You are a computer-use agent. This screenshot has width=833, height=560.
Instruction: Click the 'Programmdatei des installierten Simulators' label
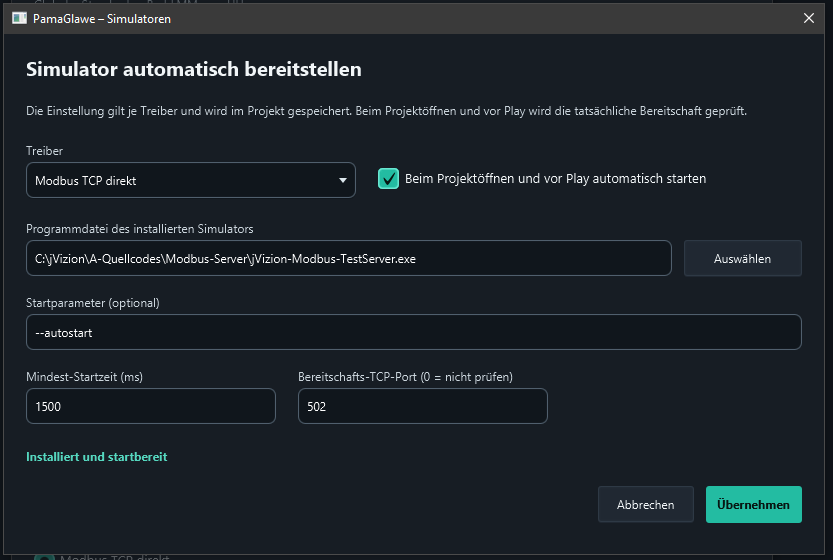click(140, 229)
